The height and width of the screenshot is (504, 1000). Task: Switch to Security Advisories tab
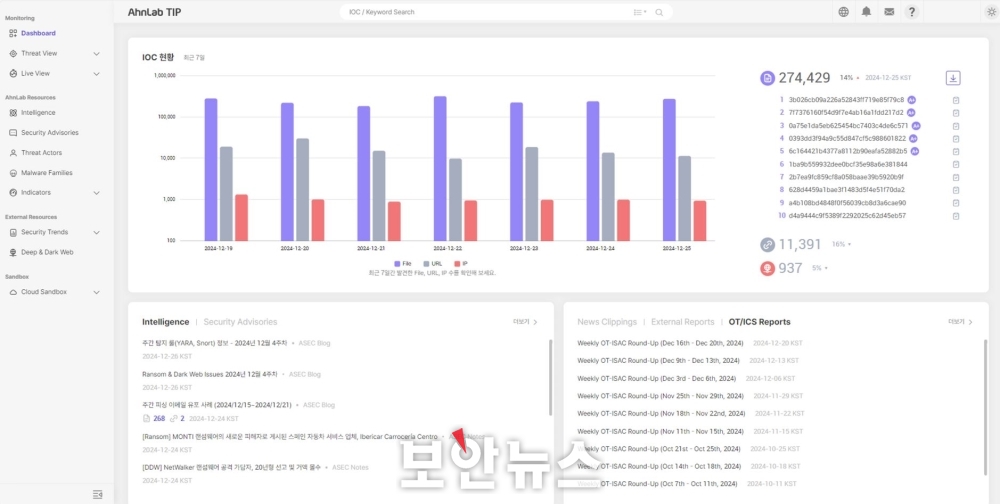pos(240,322)
